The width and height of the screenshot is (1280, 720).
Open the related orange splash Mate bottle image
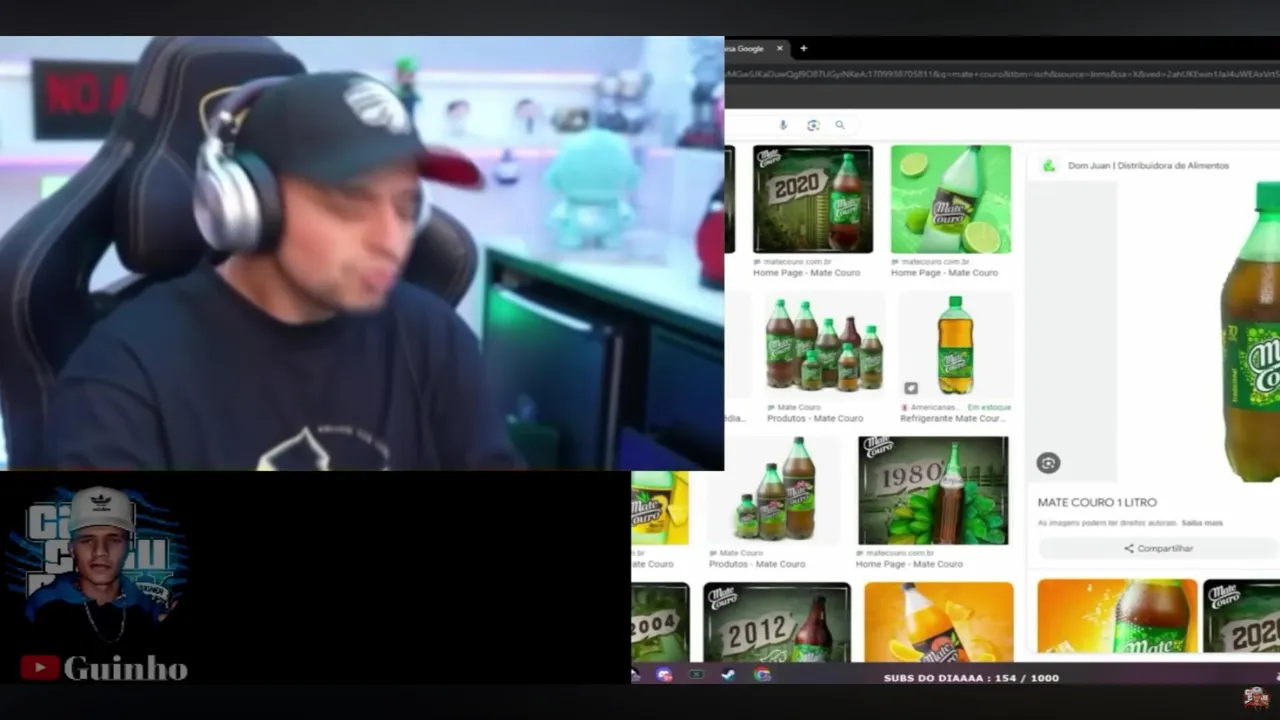[1117, 616]
